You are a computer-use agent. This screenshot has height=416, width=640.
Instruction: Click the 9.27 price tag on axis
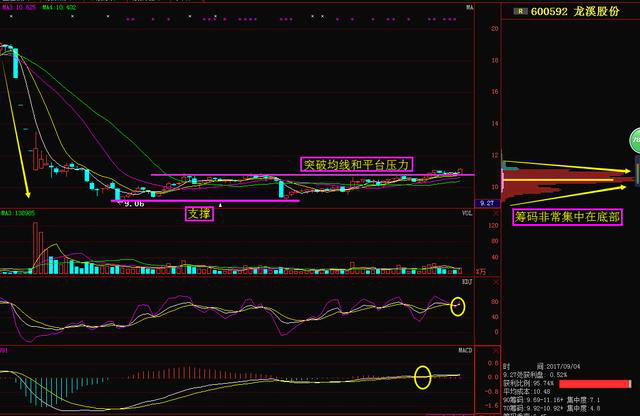[x=487, y=203]
